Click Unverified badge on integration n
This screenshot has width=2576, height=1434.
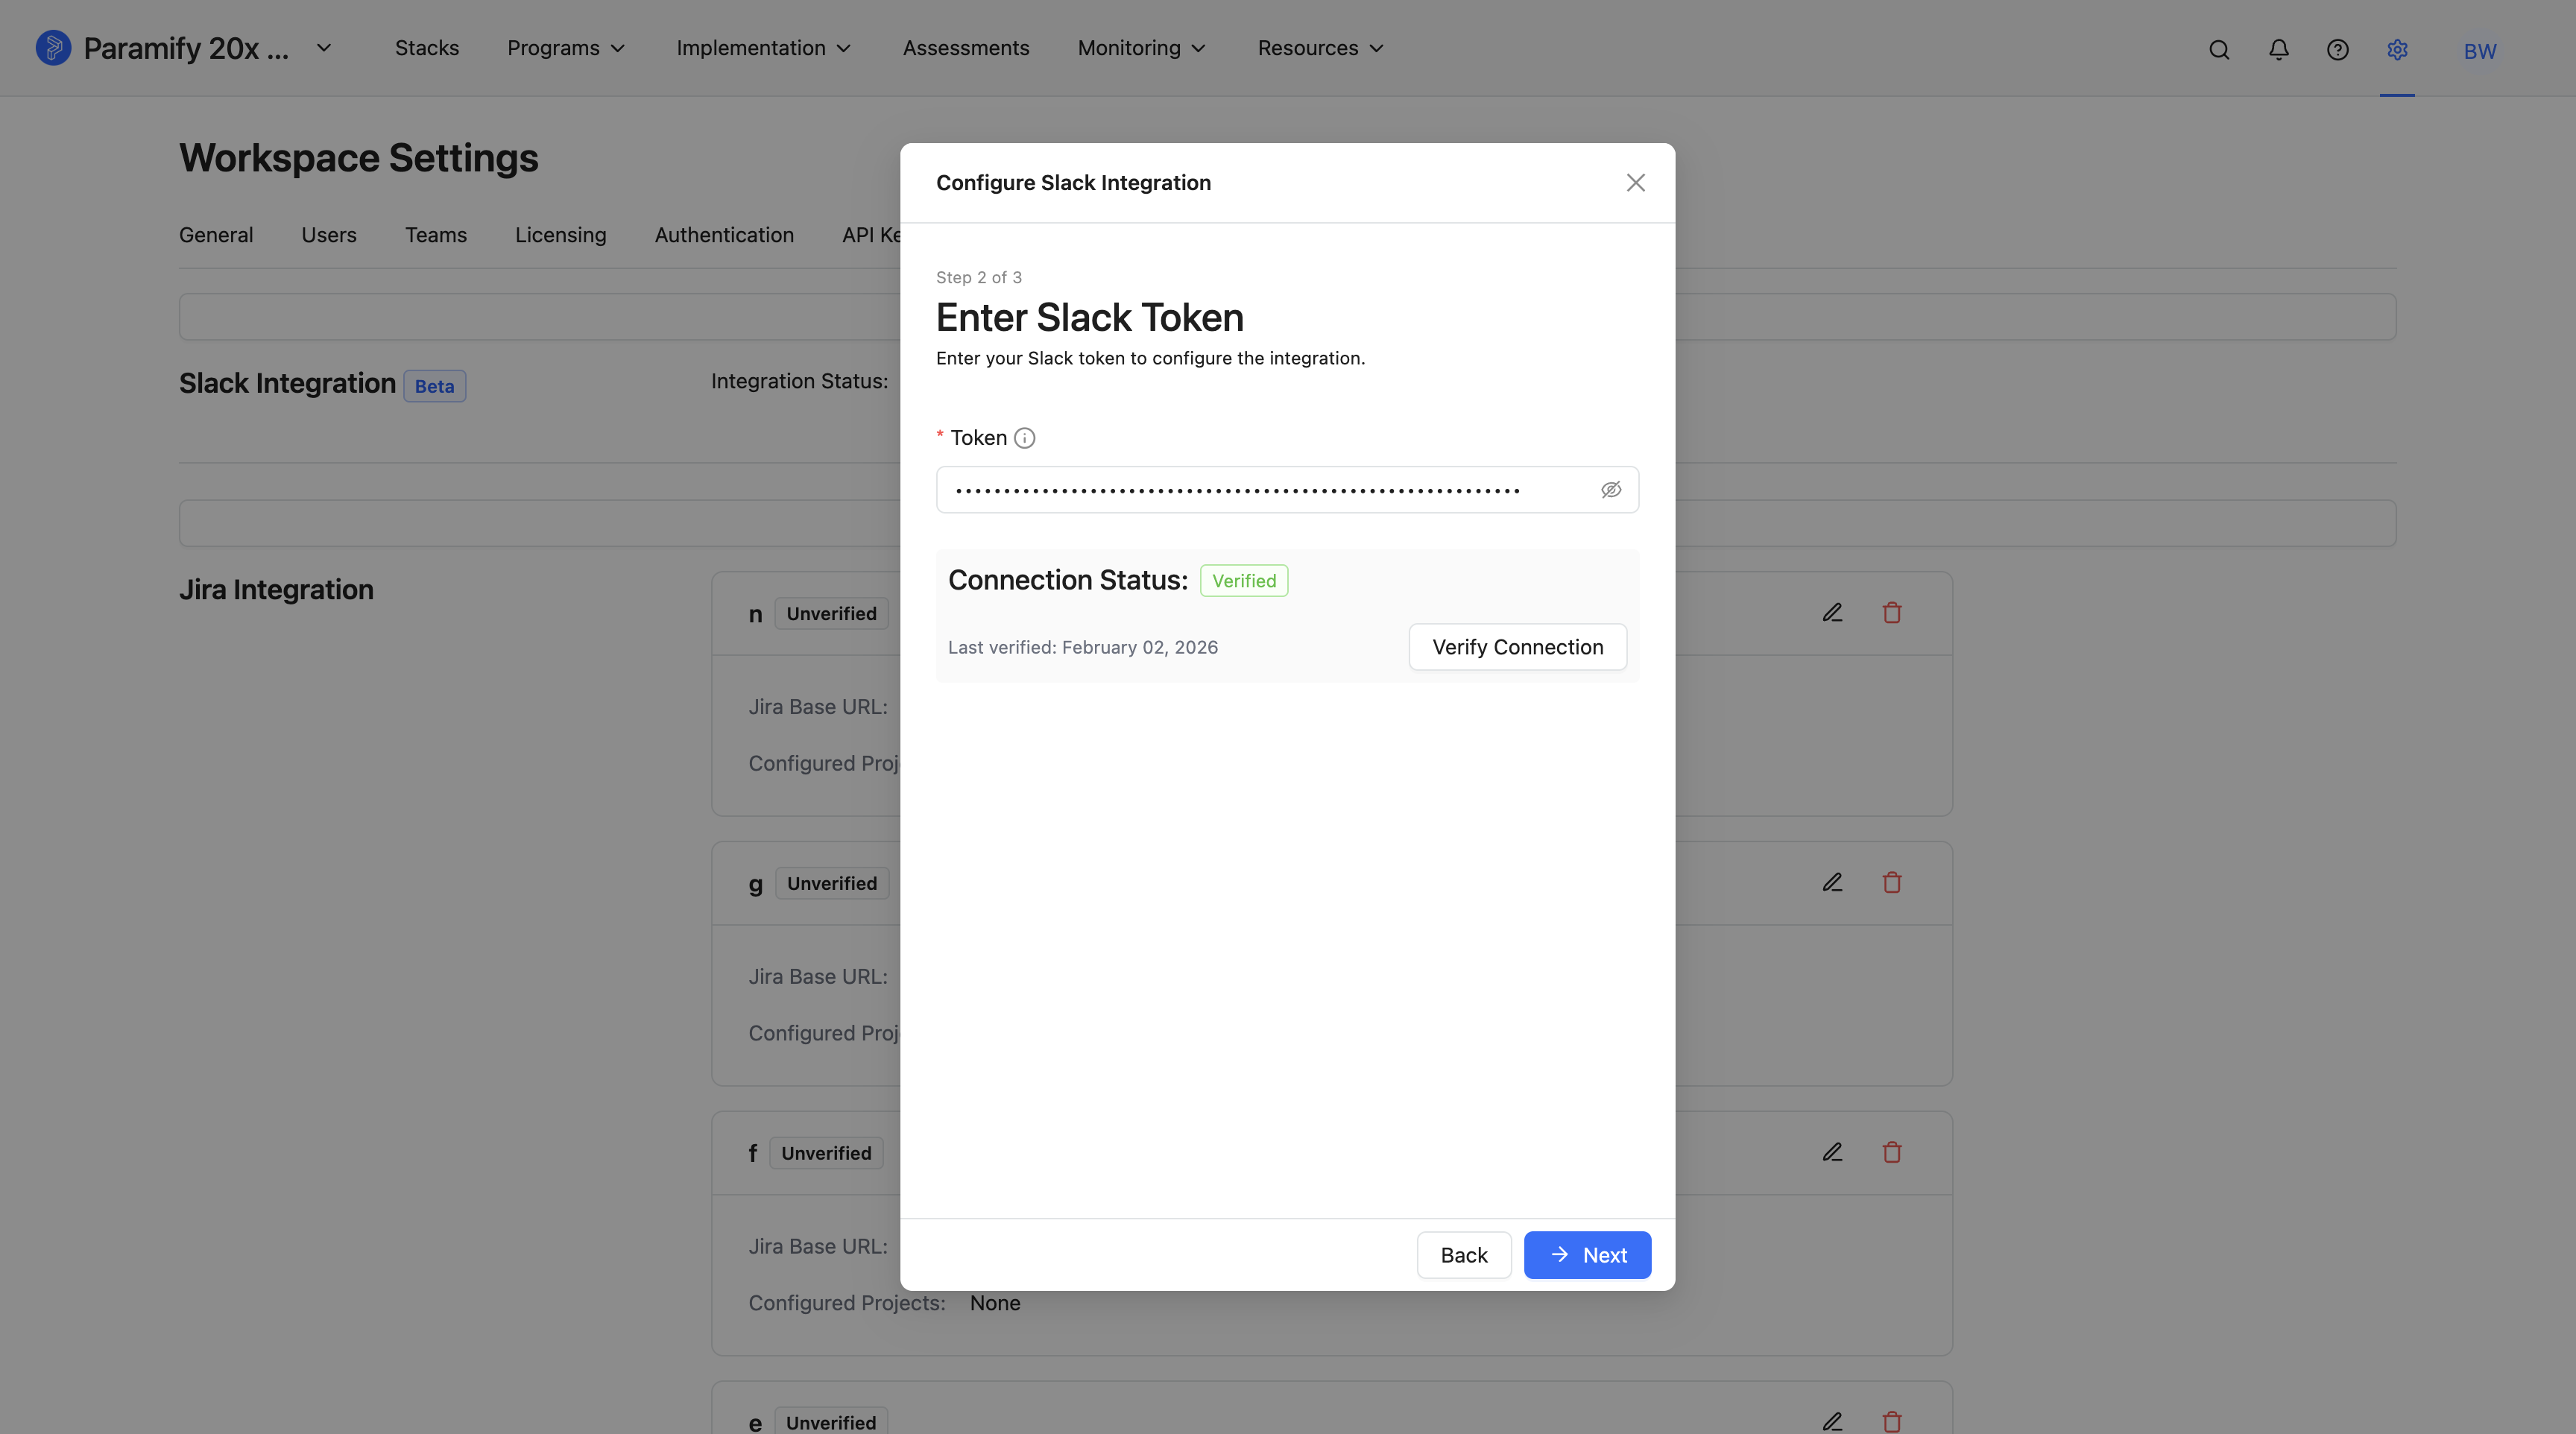point(831,614)
